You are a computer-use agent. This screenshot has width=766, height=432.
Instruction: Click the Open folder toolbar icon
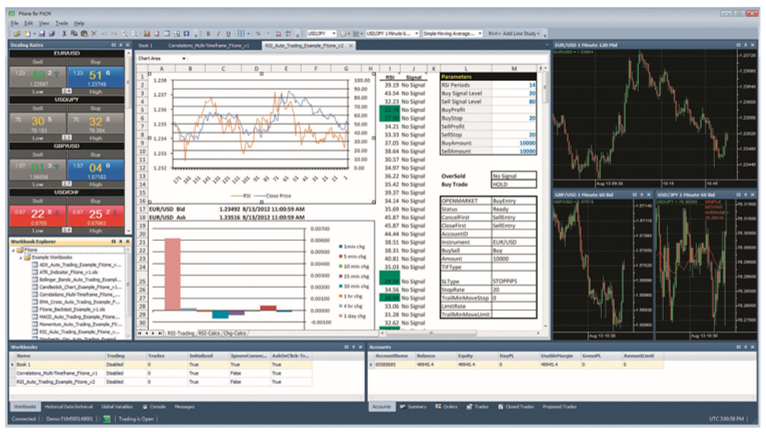click(17, 34)
